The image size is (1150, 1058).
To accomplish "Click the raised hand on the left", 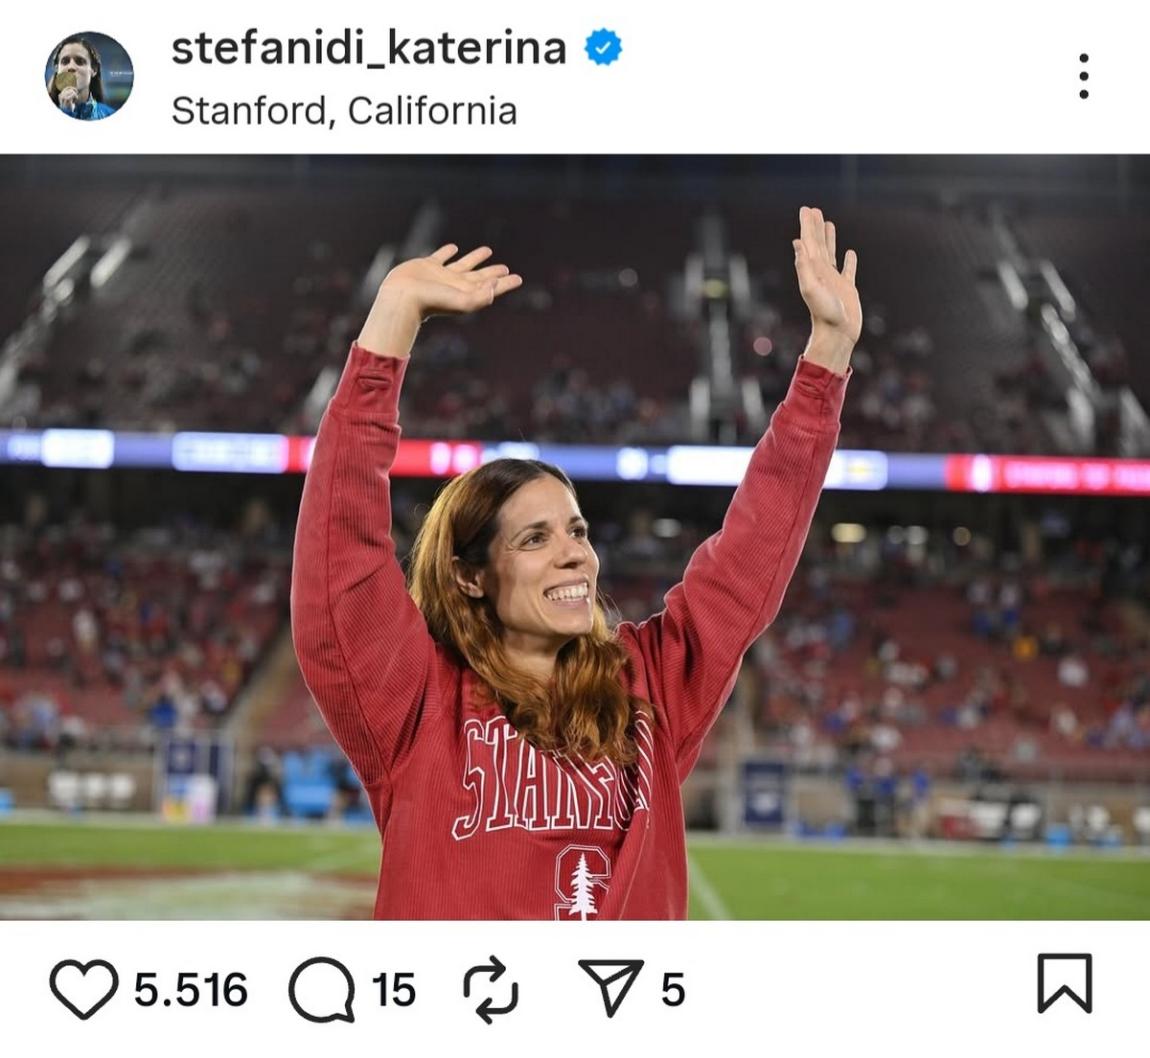I will coord(452,280).
